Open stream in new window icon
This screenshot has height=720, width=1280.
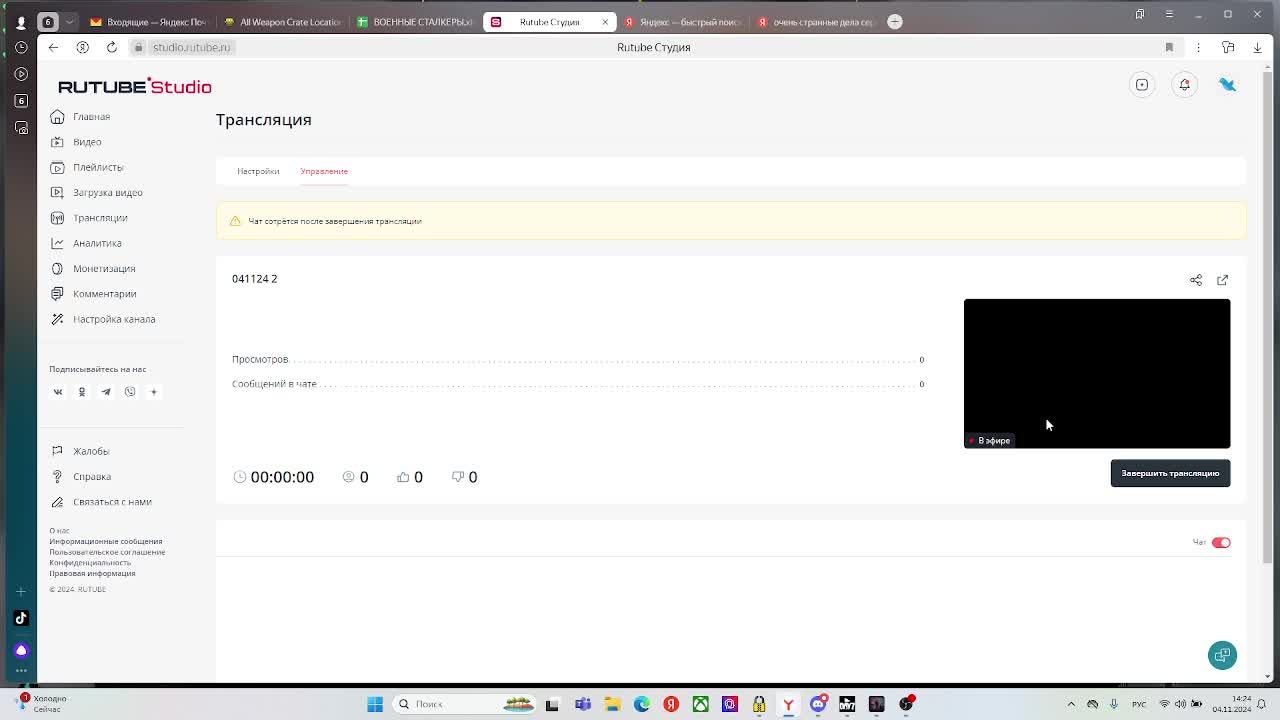pos(1222,280)
